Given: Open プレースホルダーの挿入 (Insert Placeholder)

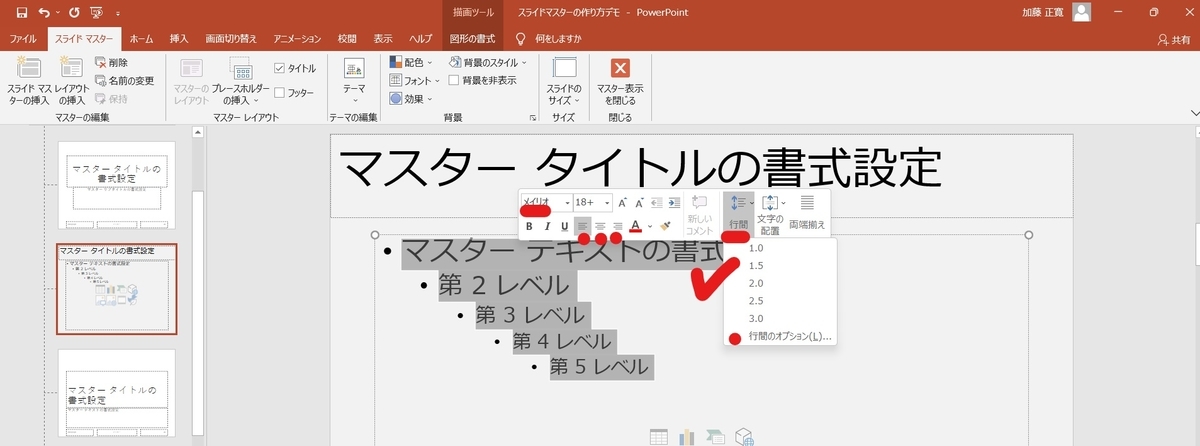Looking at the screenshot, I should pos(241,80).
